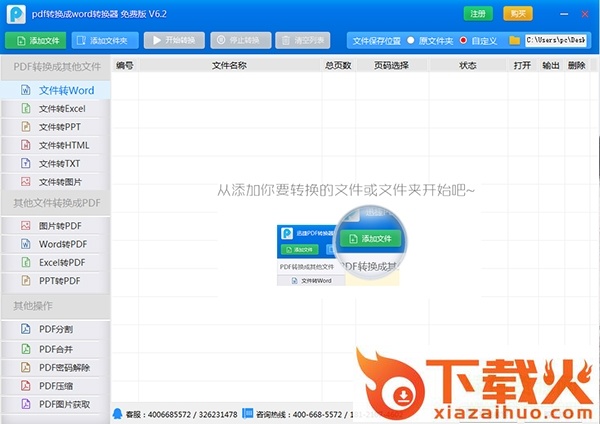Click the Excel icon beside Excel转PDF

(x=26, y=262)
